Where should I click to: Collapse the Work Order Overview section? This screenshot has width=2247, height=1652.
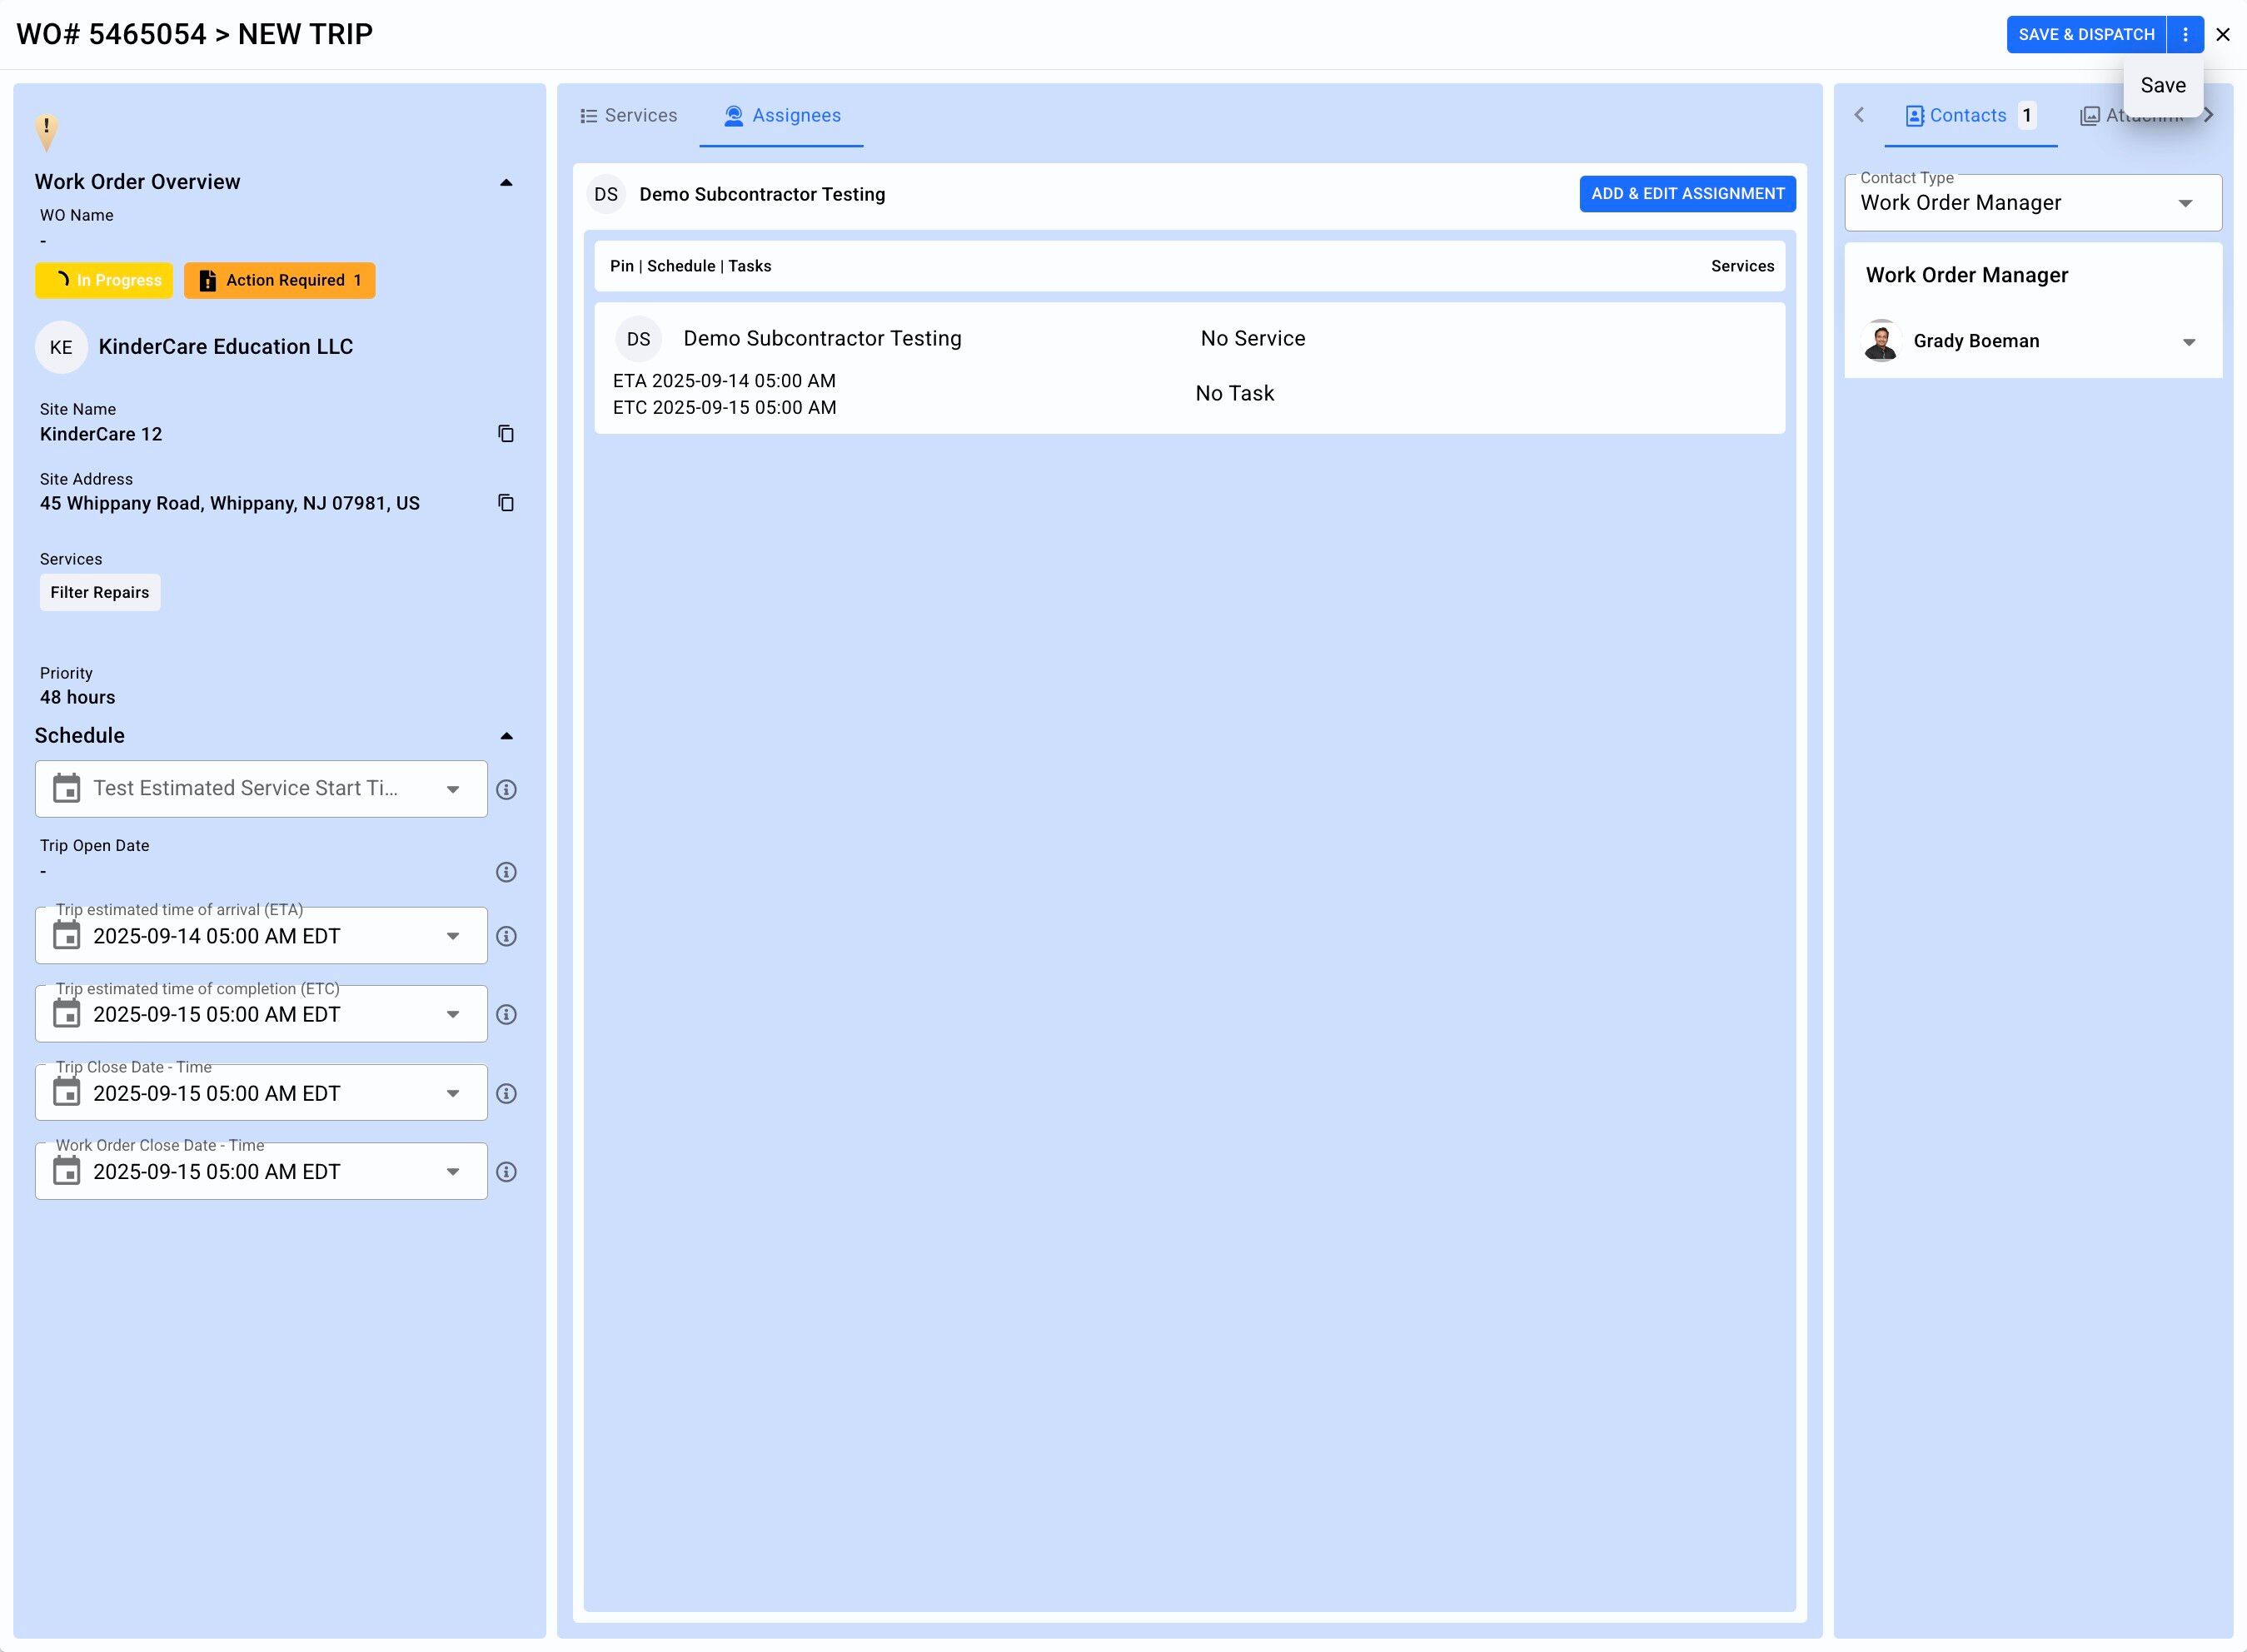pos(506,182)
